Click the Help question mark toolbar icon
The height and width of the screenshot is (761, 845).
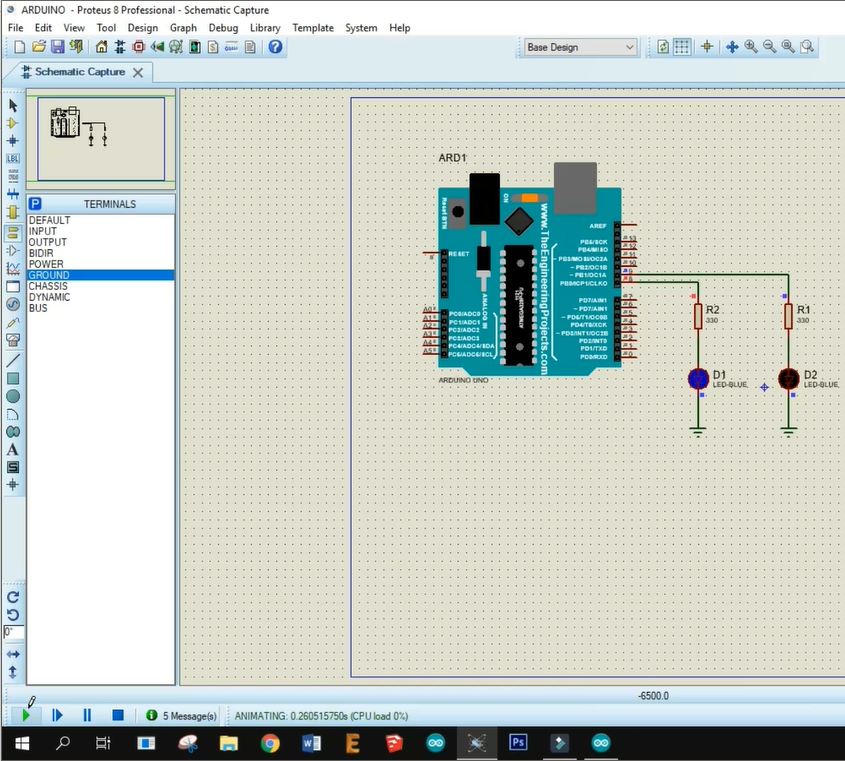[275, 47]
